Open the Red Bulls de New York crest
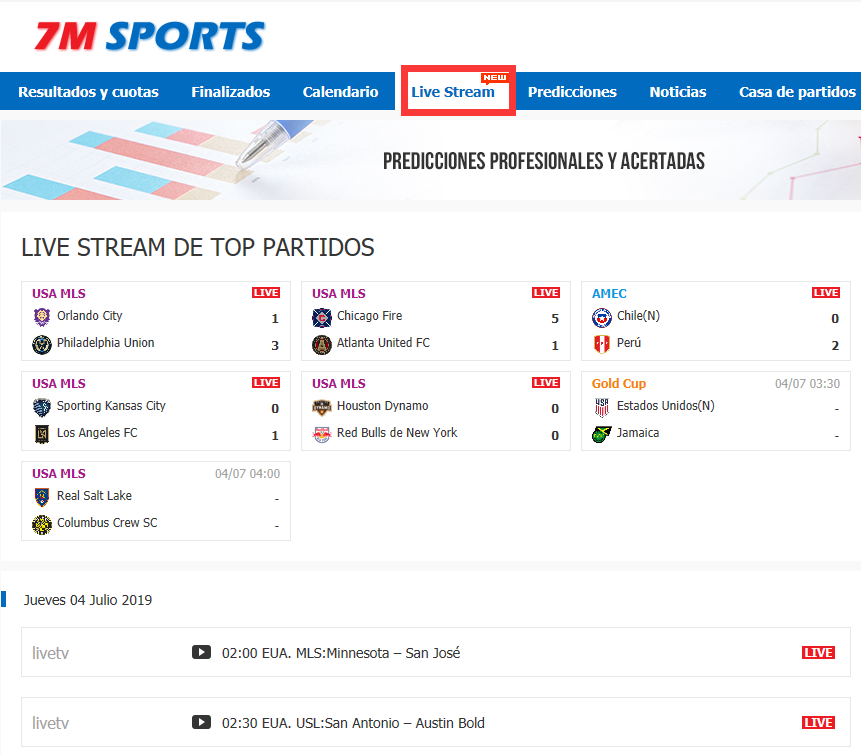 pos(322,434)
